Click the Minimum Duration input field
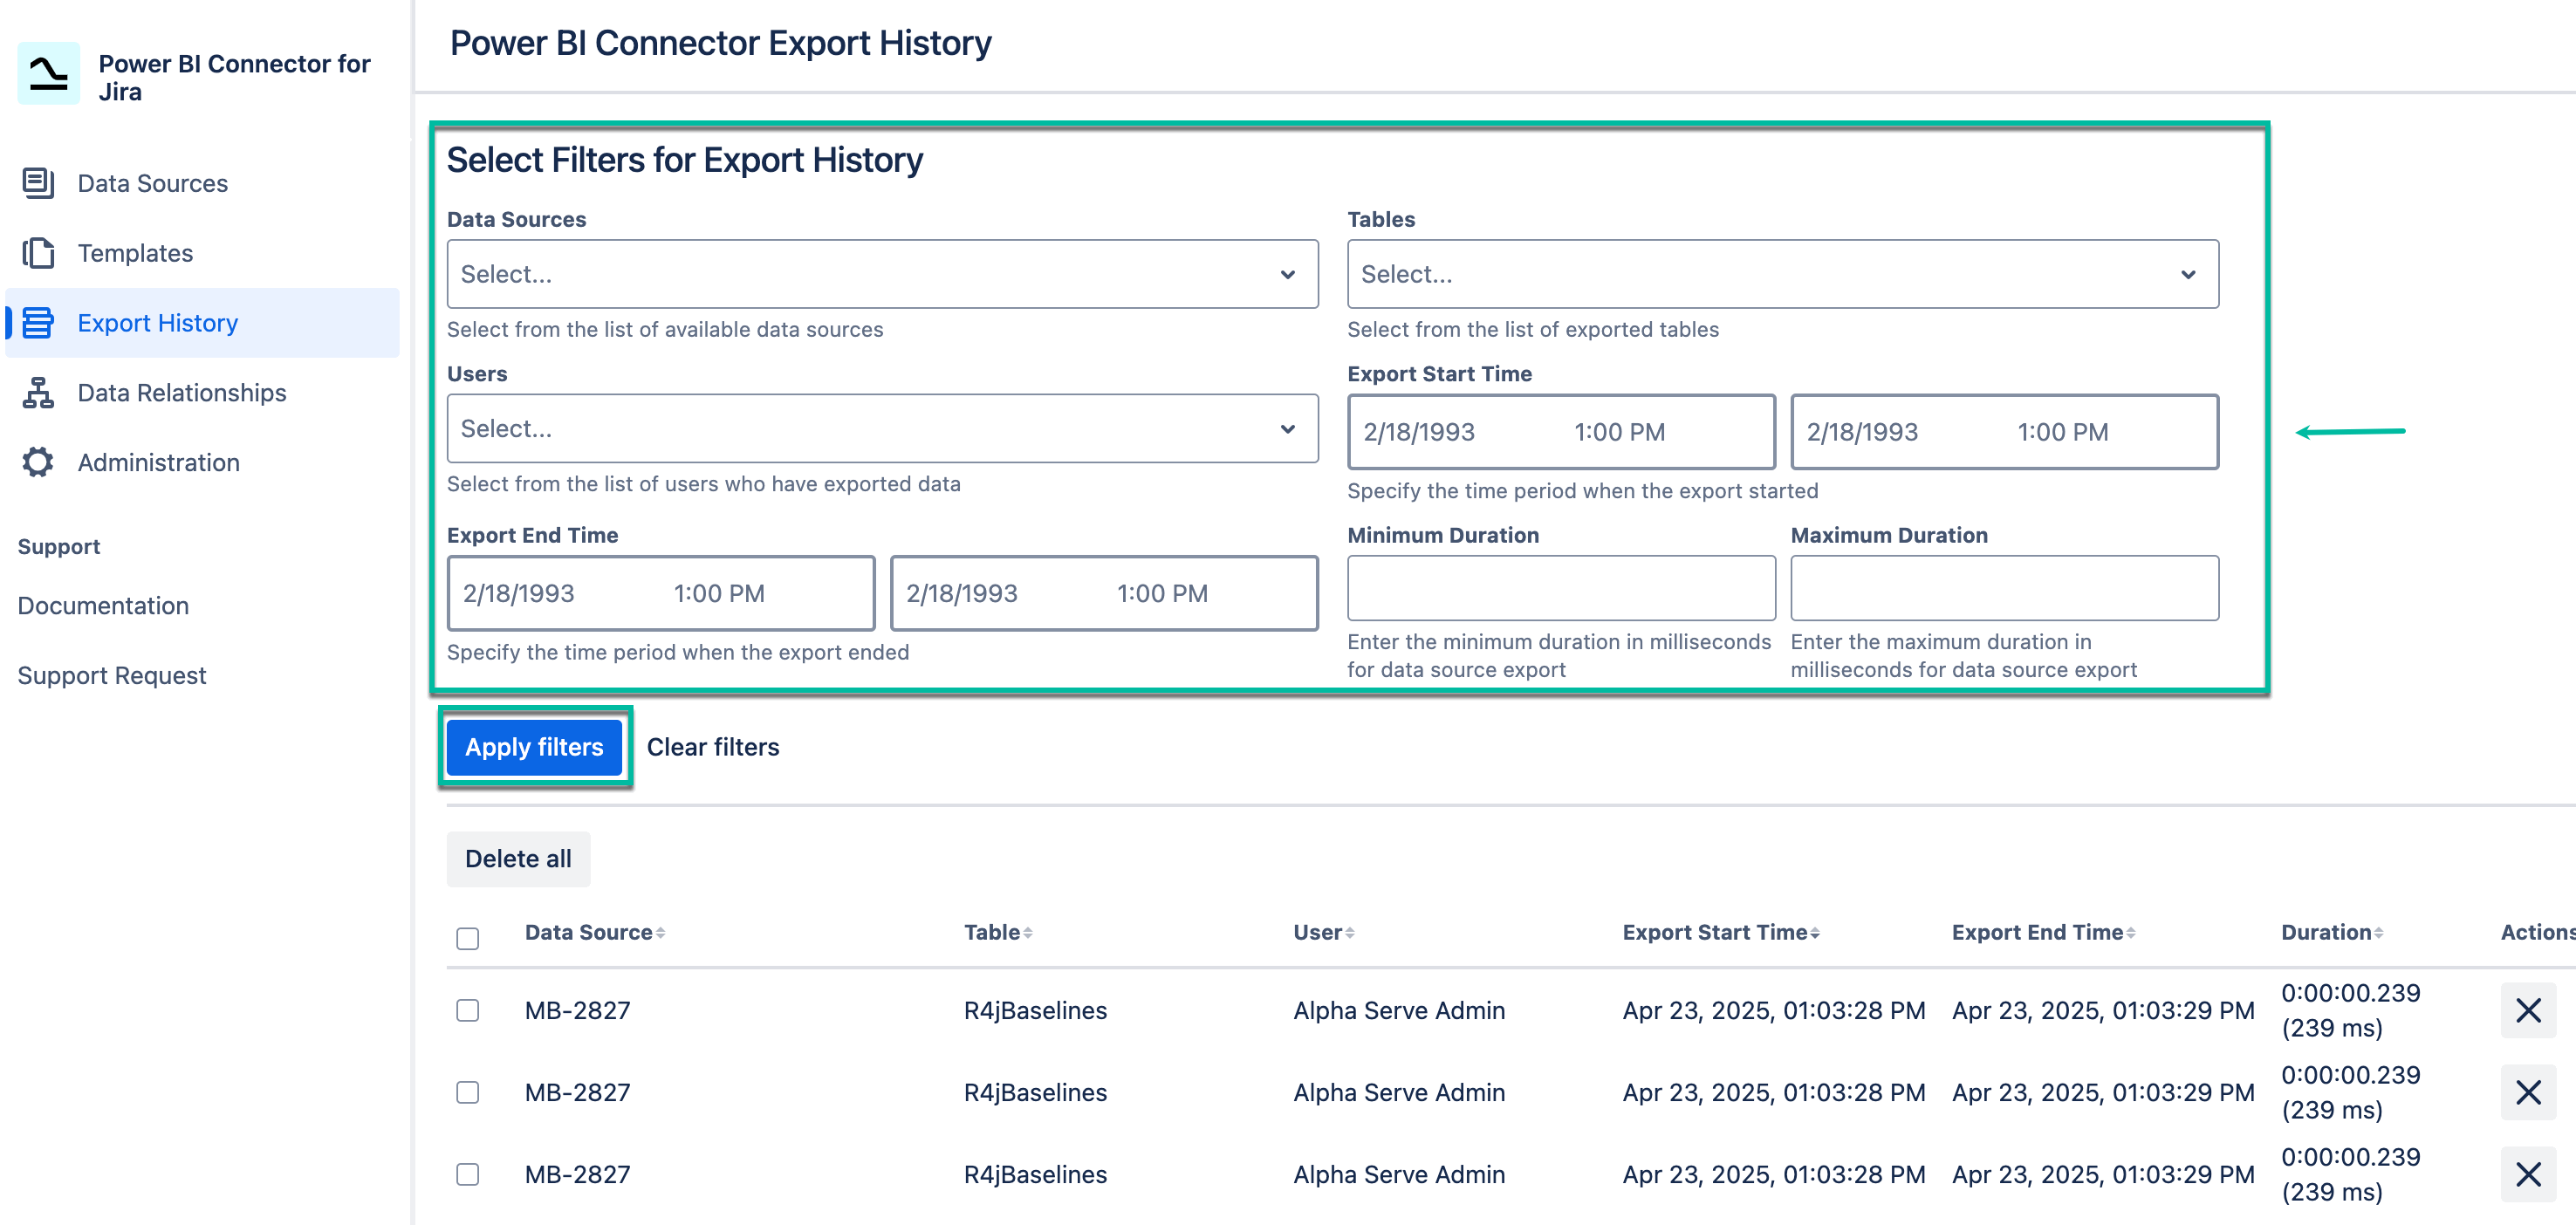The image size is (2576, 1225). (1560, 588)
